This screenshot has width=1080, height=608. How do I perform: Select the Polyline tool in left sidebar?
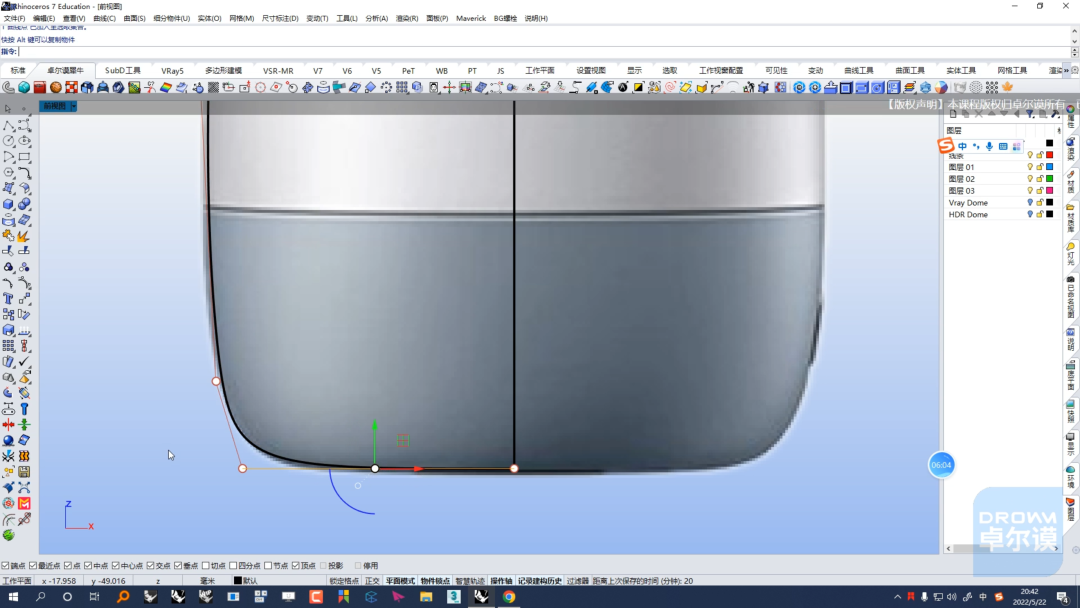[8, 125]
